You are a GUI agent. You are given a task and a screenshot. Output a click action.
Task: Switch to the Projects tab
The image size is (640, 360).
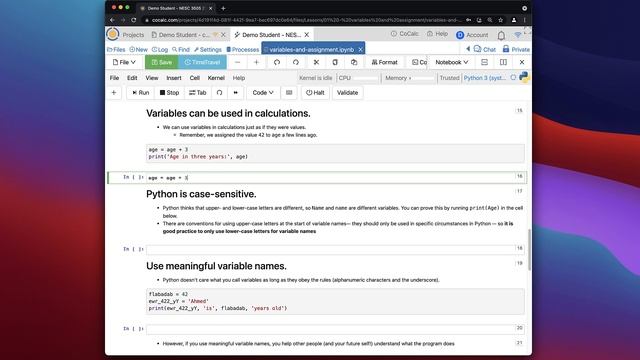coord(133,35)
